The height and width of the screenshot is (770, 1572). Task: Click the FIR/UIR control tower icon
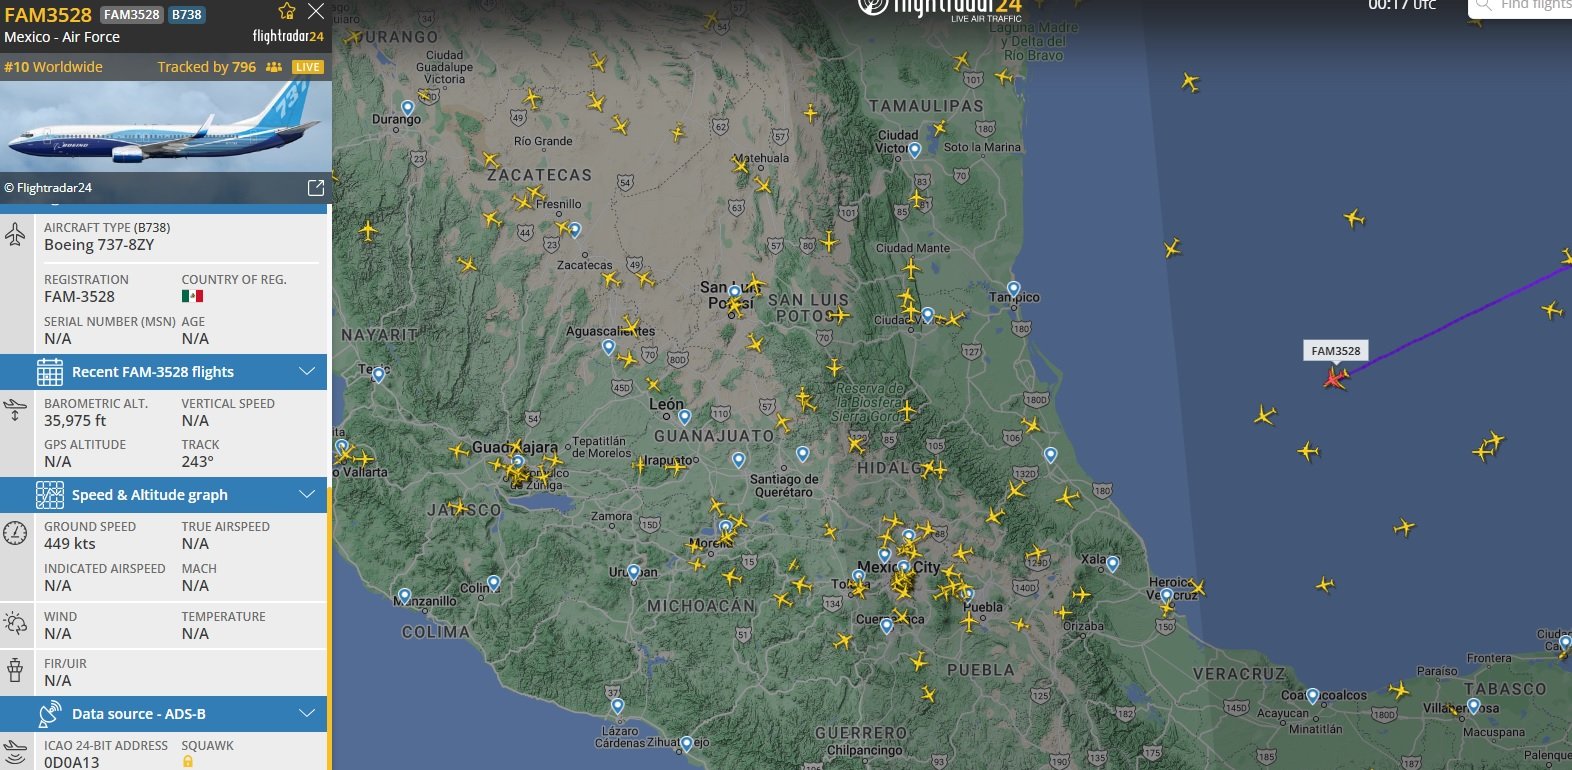(x=15, y=670)
